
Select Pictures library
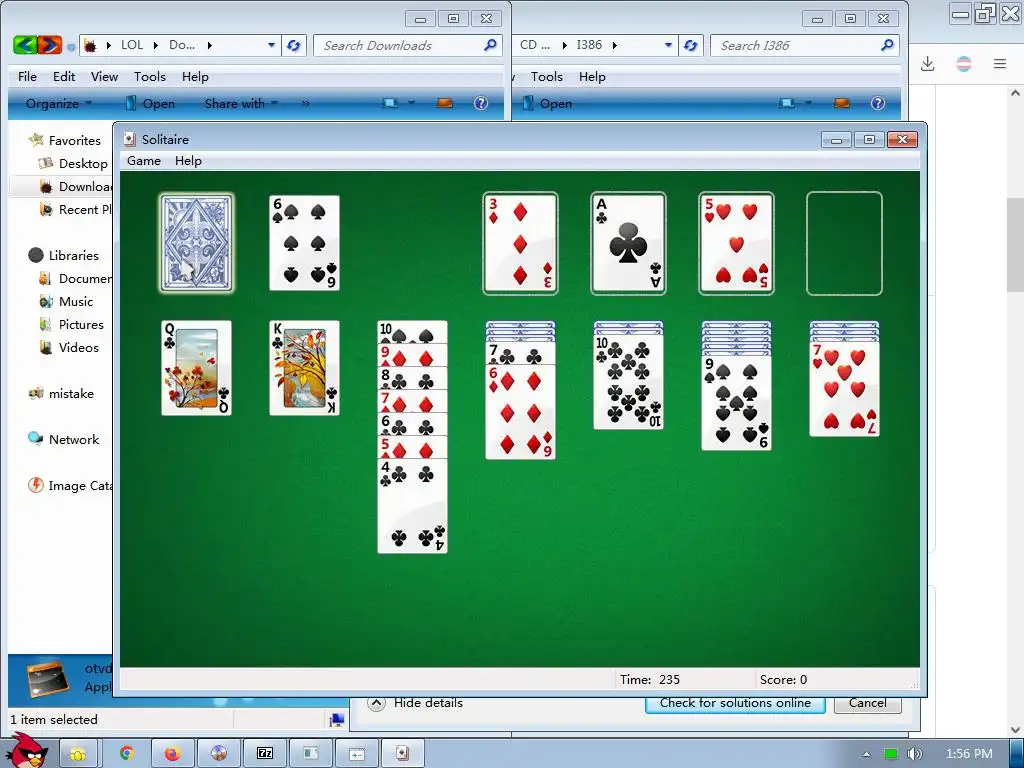(x=81, y=325)
